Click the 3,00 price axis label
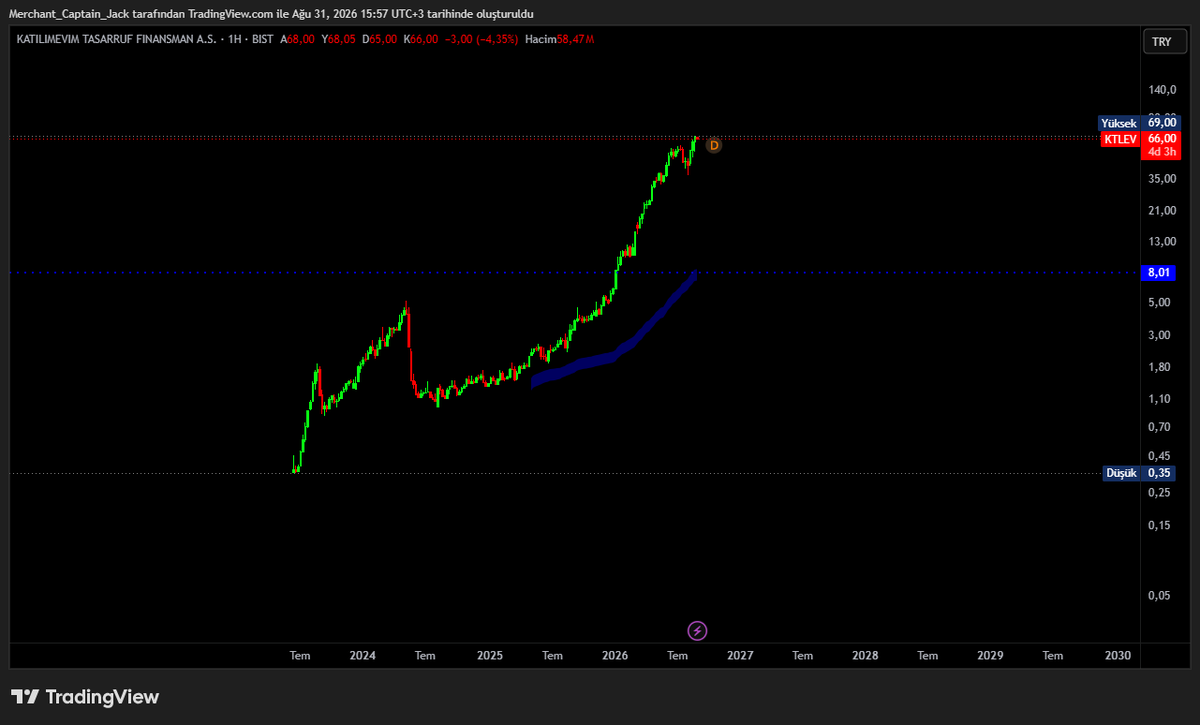 coord(1160,335)
